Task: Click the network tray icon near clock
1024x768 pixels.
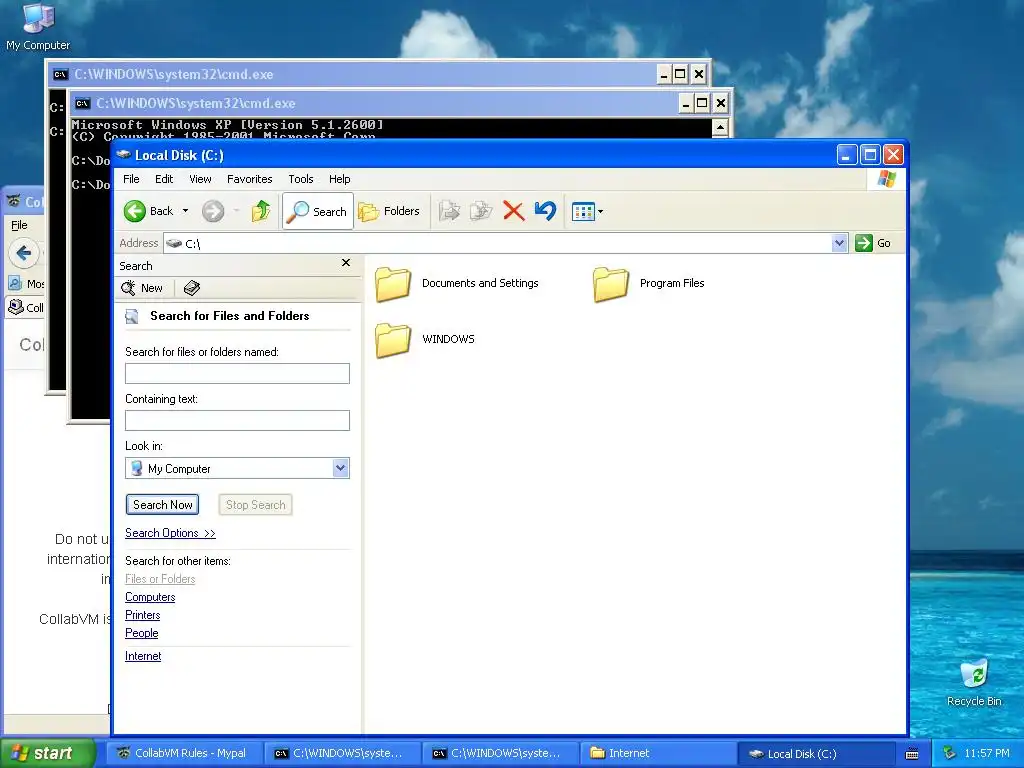Action: tap(950, 753)
